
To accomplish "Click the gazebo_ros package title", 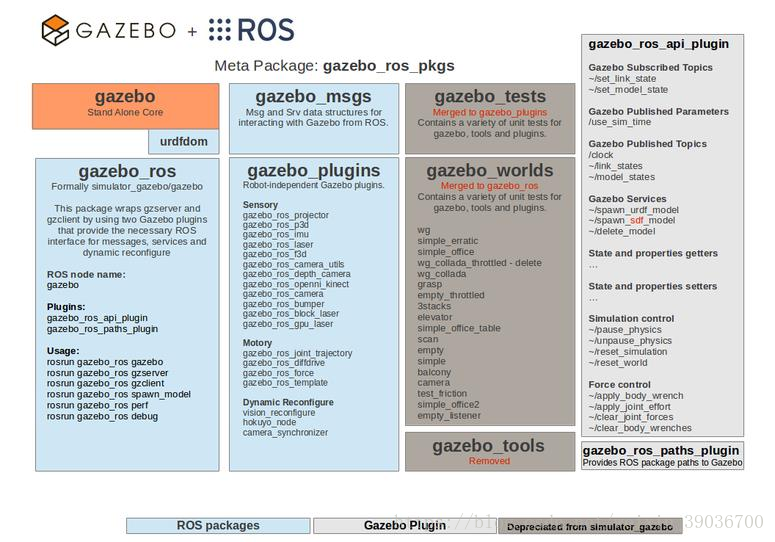I will (127, 171).
